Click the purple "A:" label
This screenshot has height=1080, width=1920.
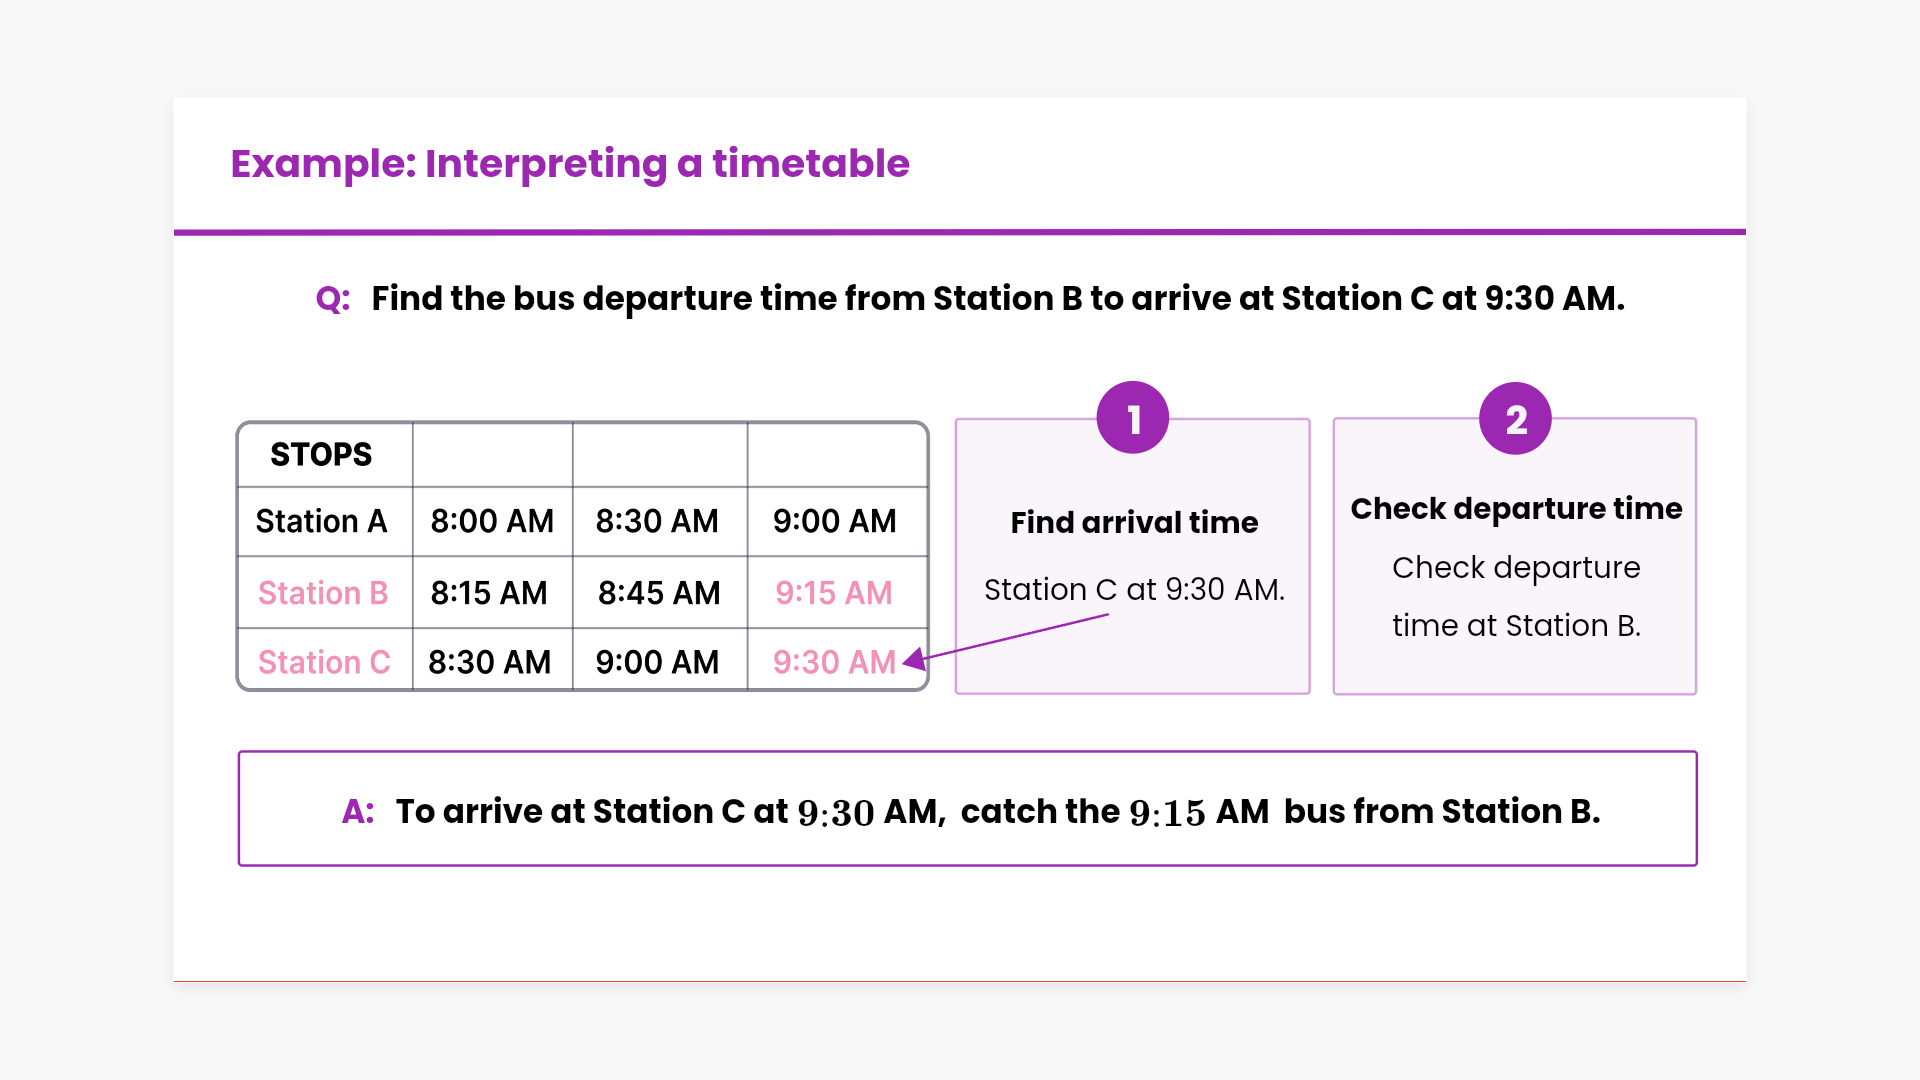coord(358,811)
